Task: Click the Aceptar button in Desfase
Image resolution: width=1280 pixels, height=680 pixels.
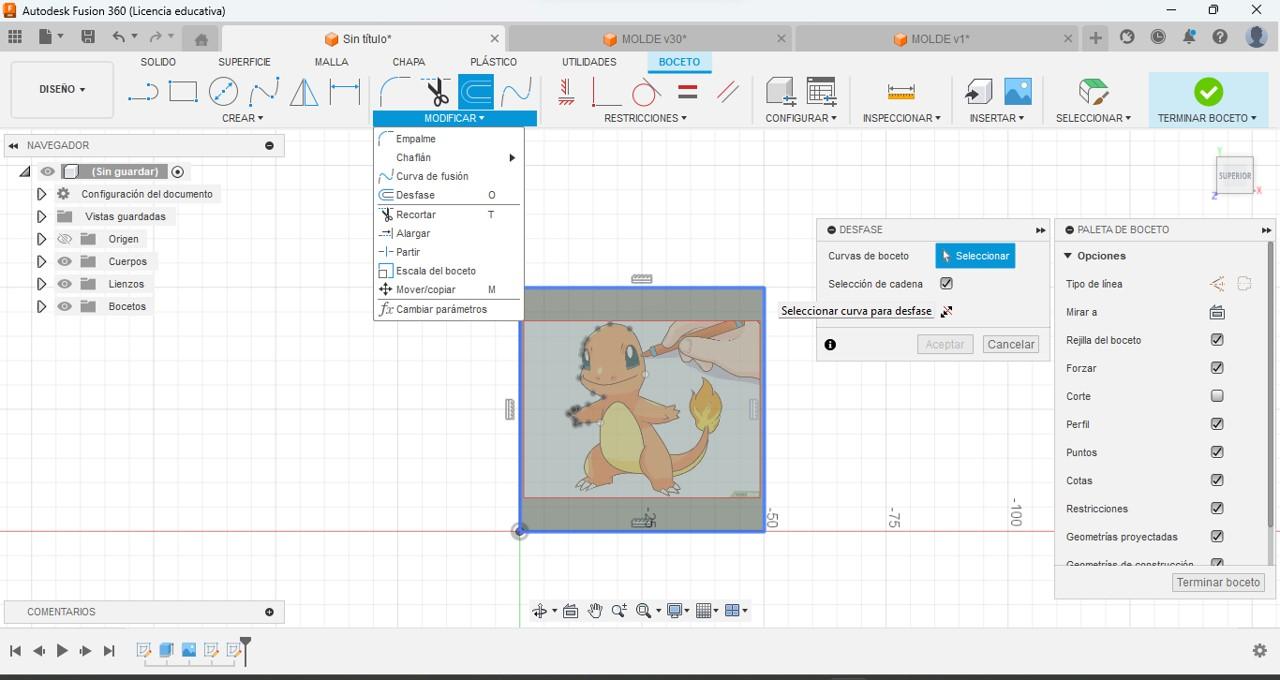Action: [x=945, y=344]
